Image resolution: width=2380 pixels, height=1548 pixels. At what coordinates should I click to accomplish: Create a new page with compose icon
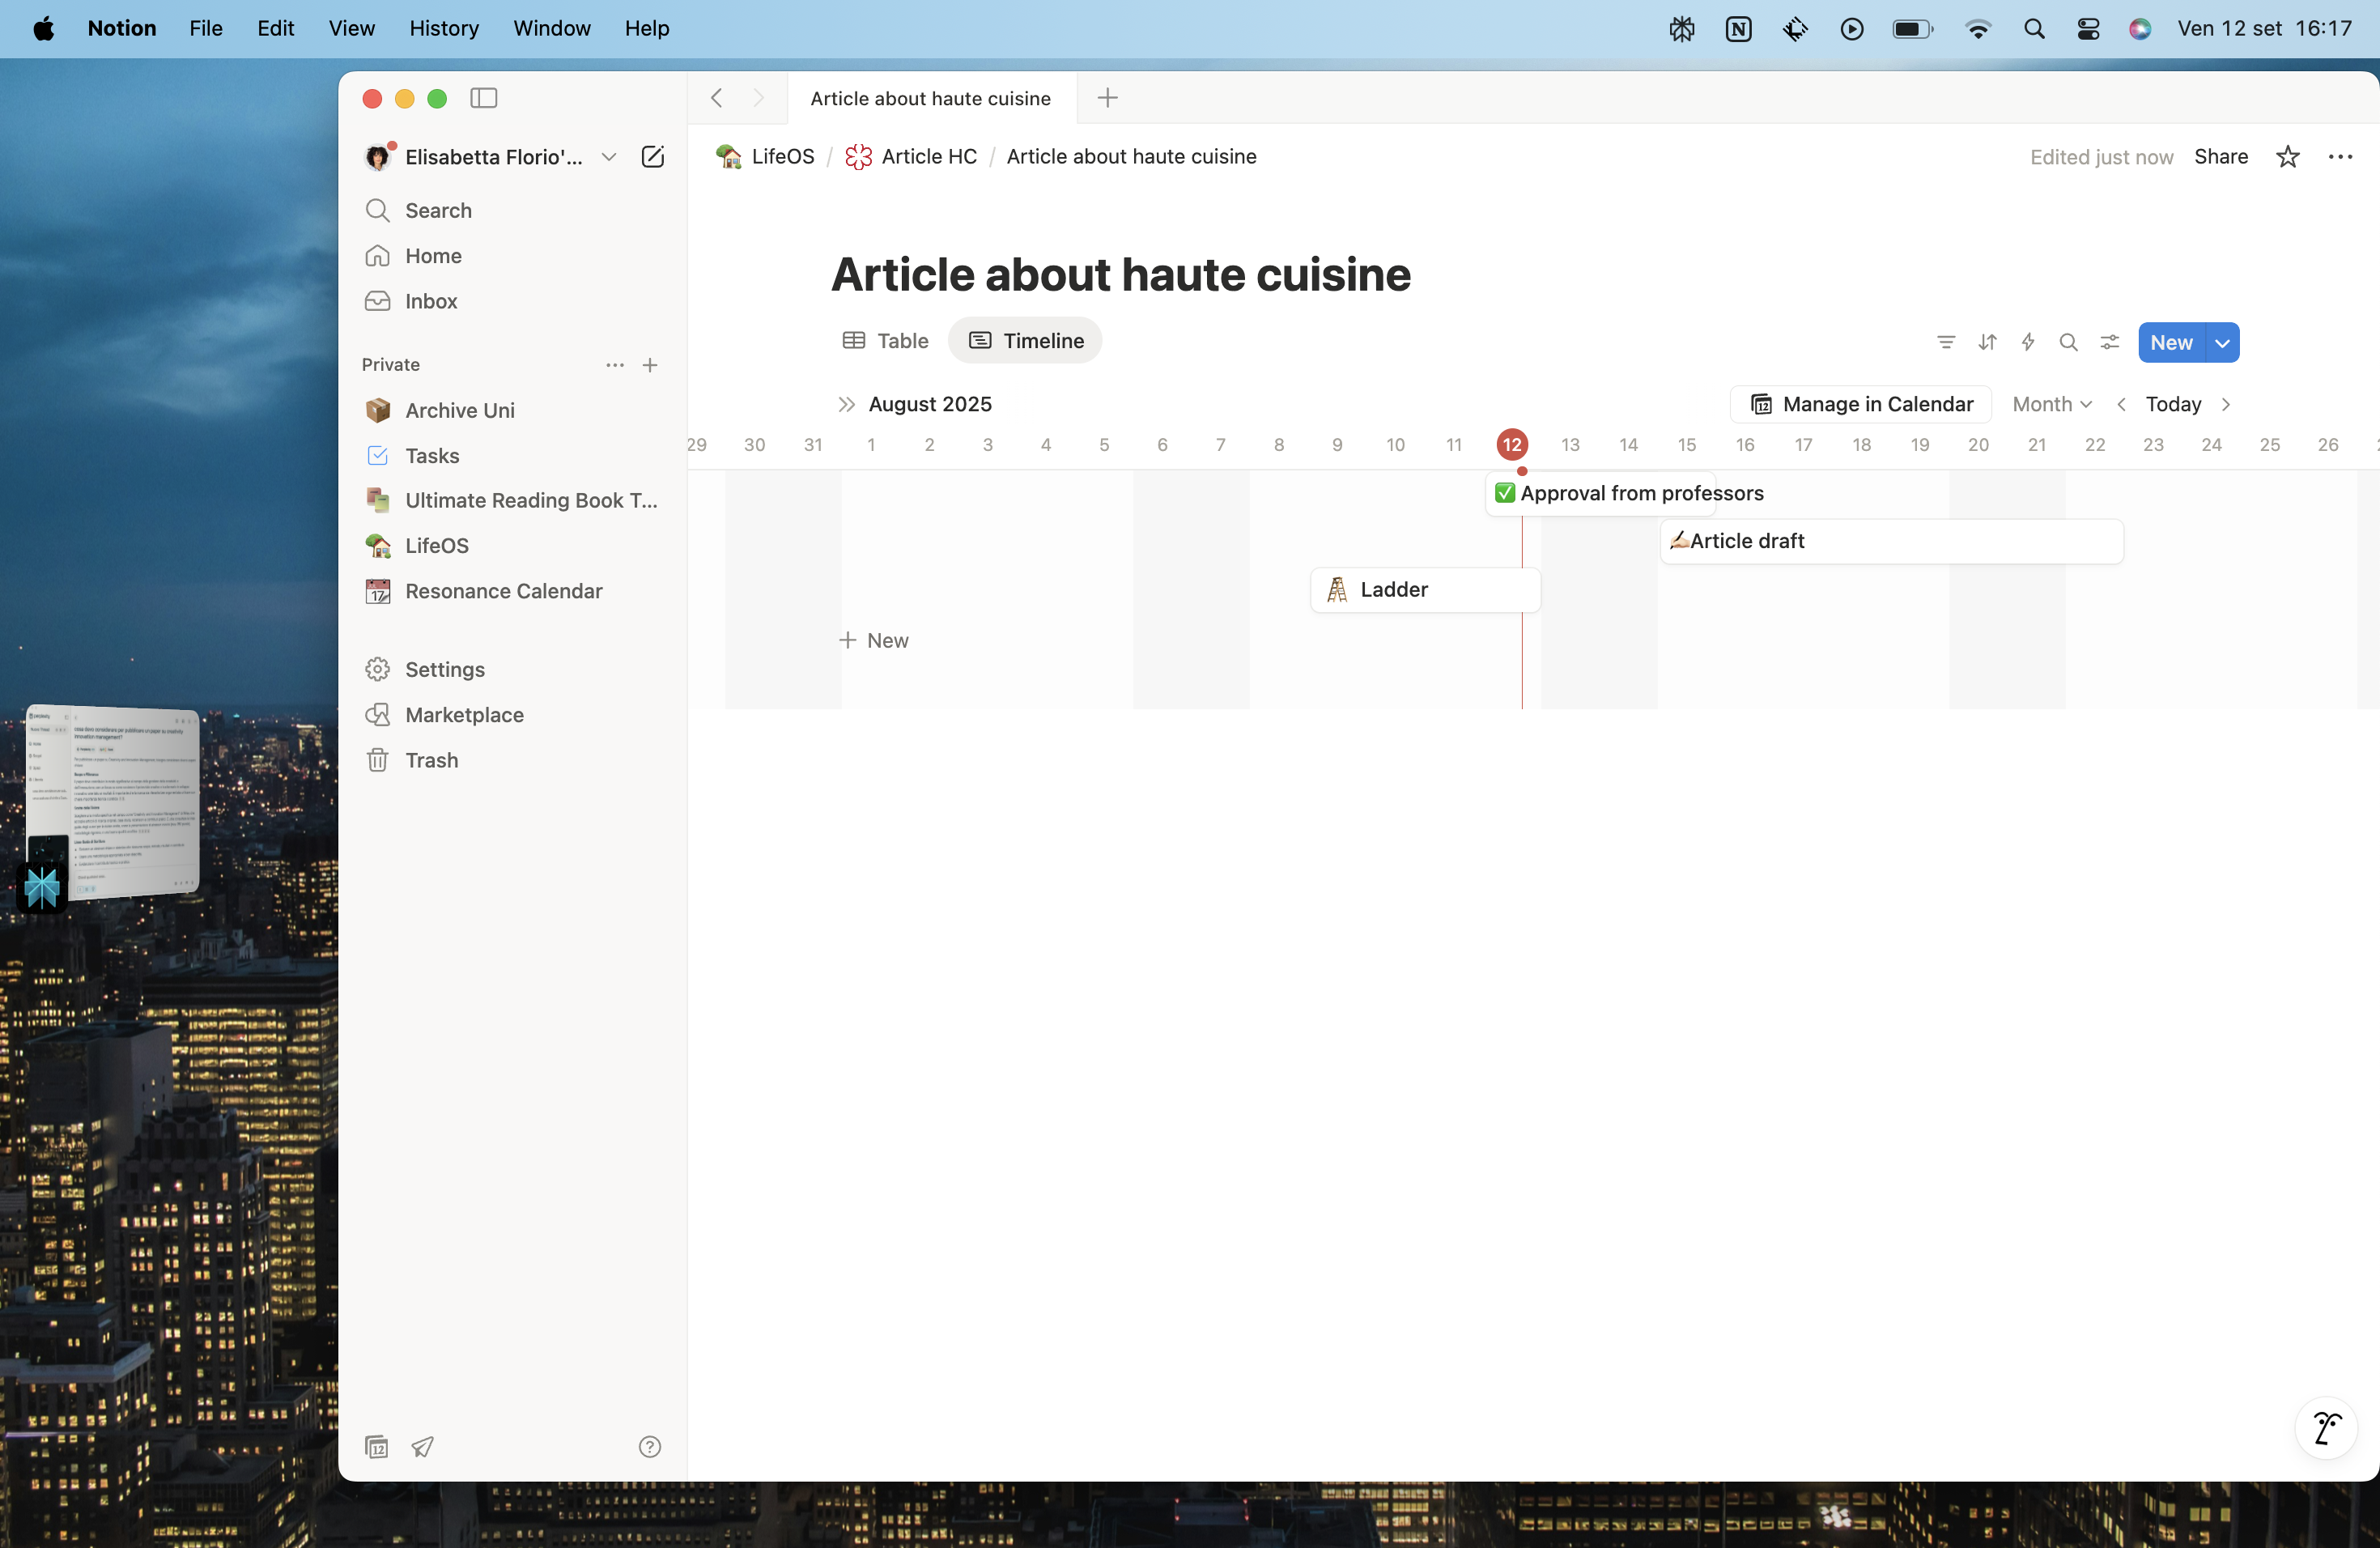click(652, 157)
